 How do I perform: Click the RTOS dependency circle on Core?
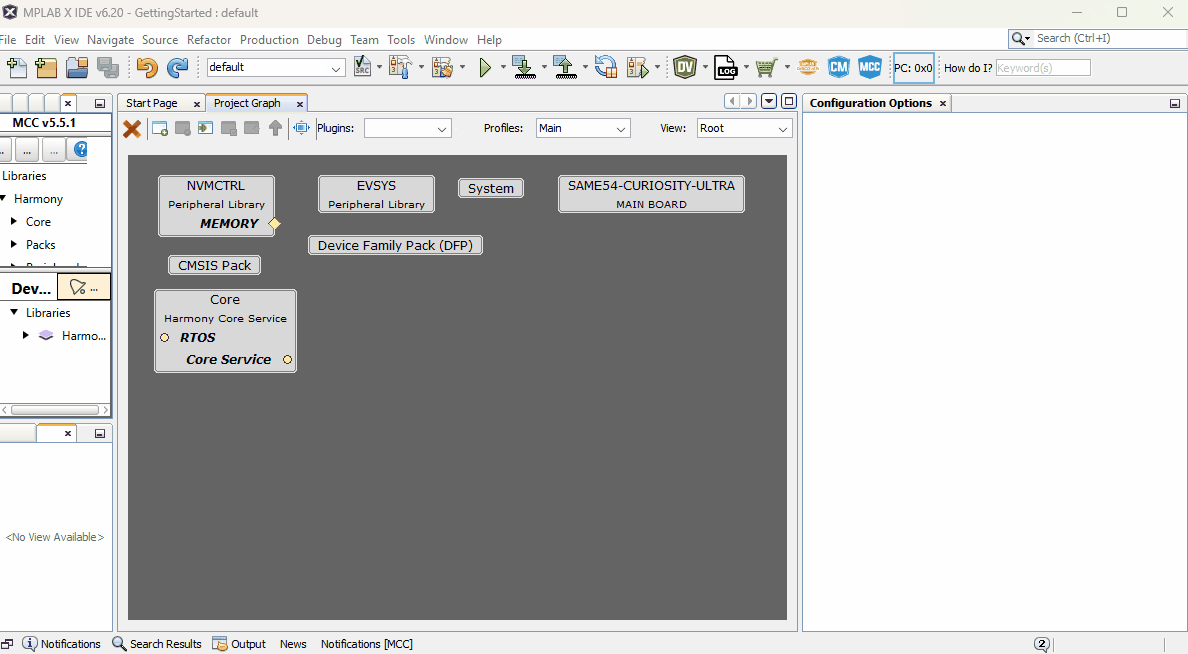(x=164, y=337)
